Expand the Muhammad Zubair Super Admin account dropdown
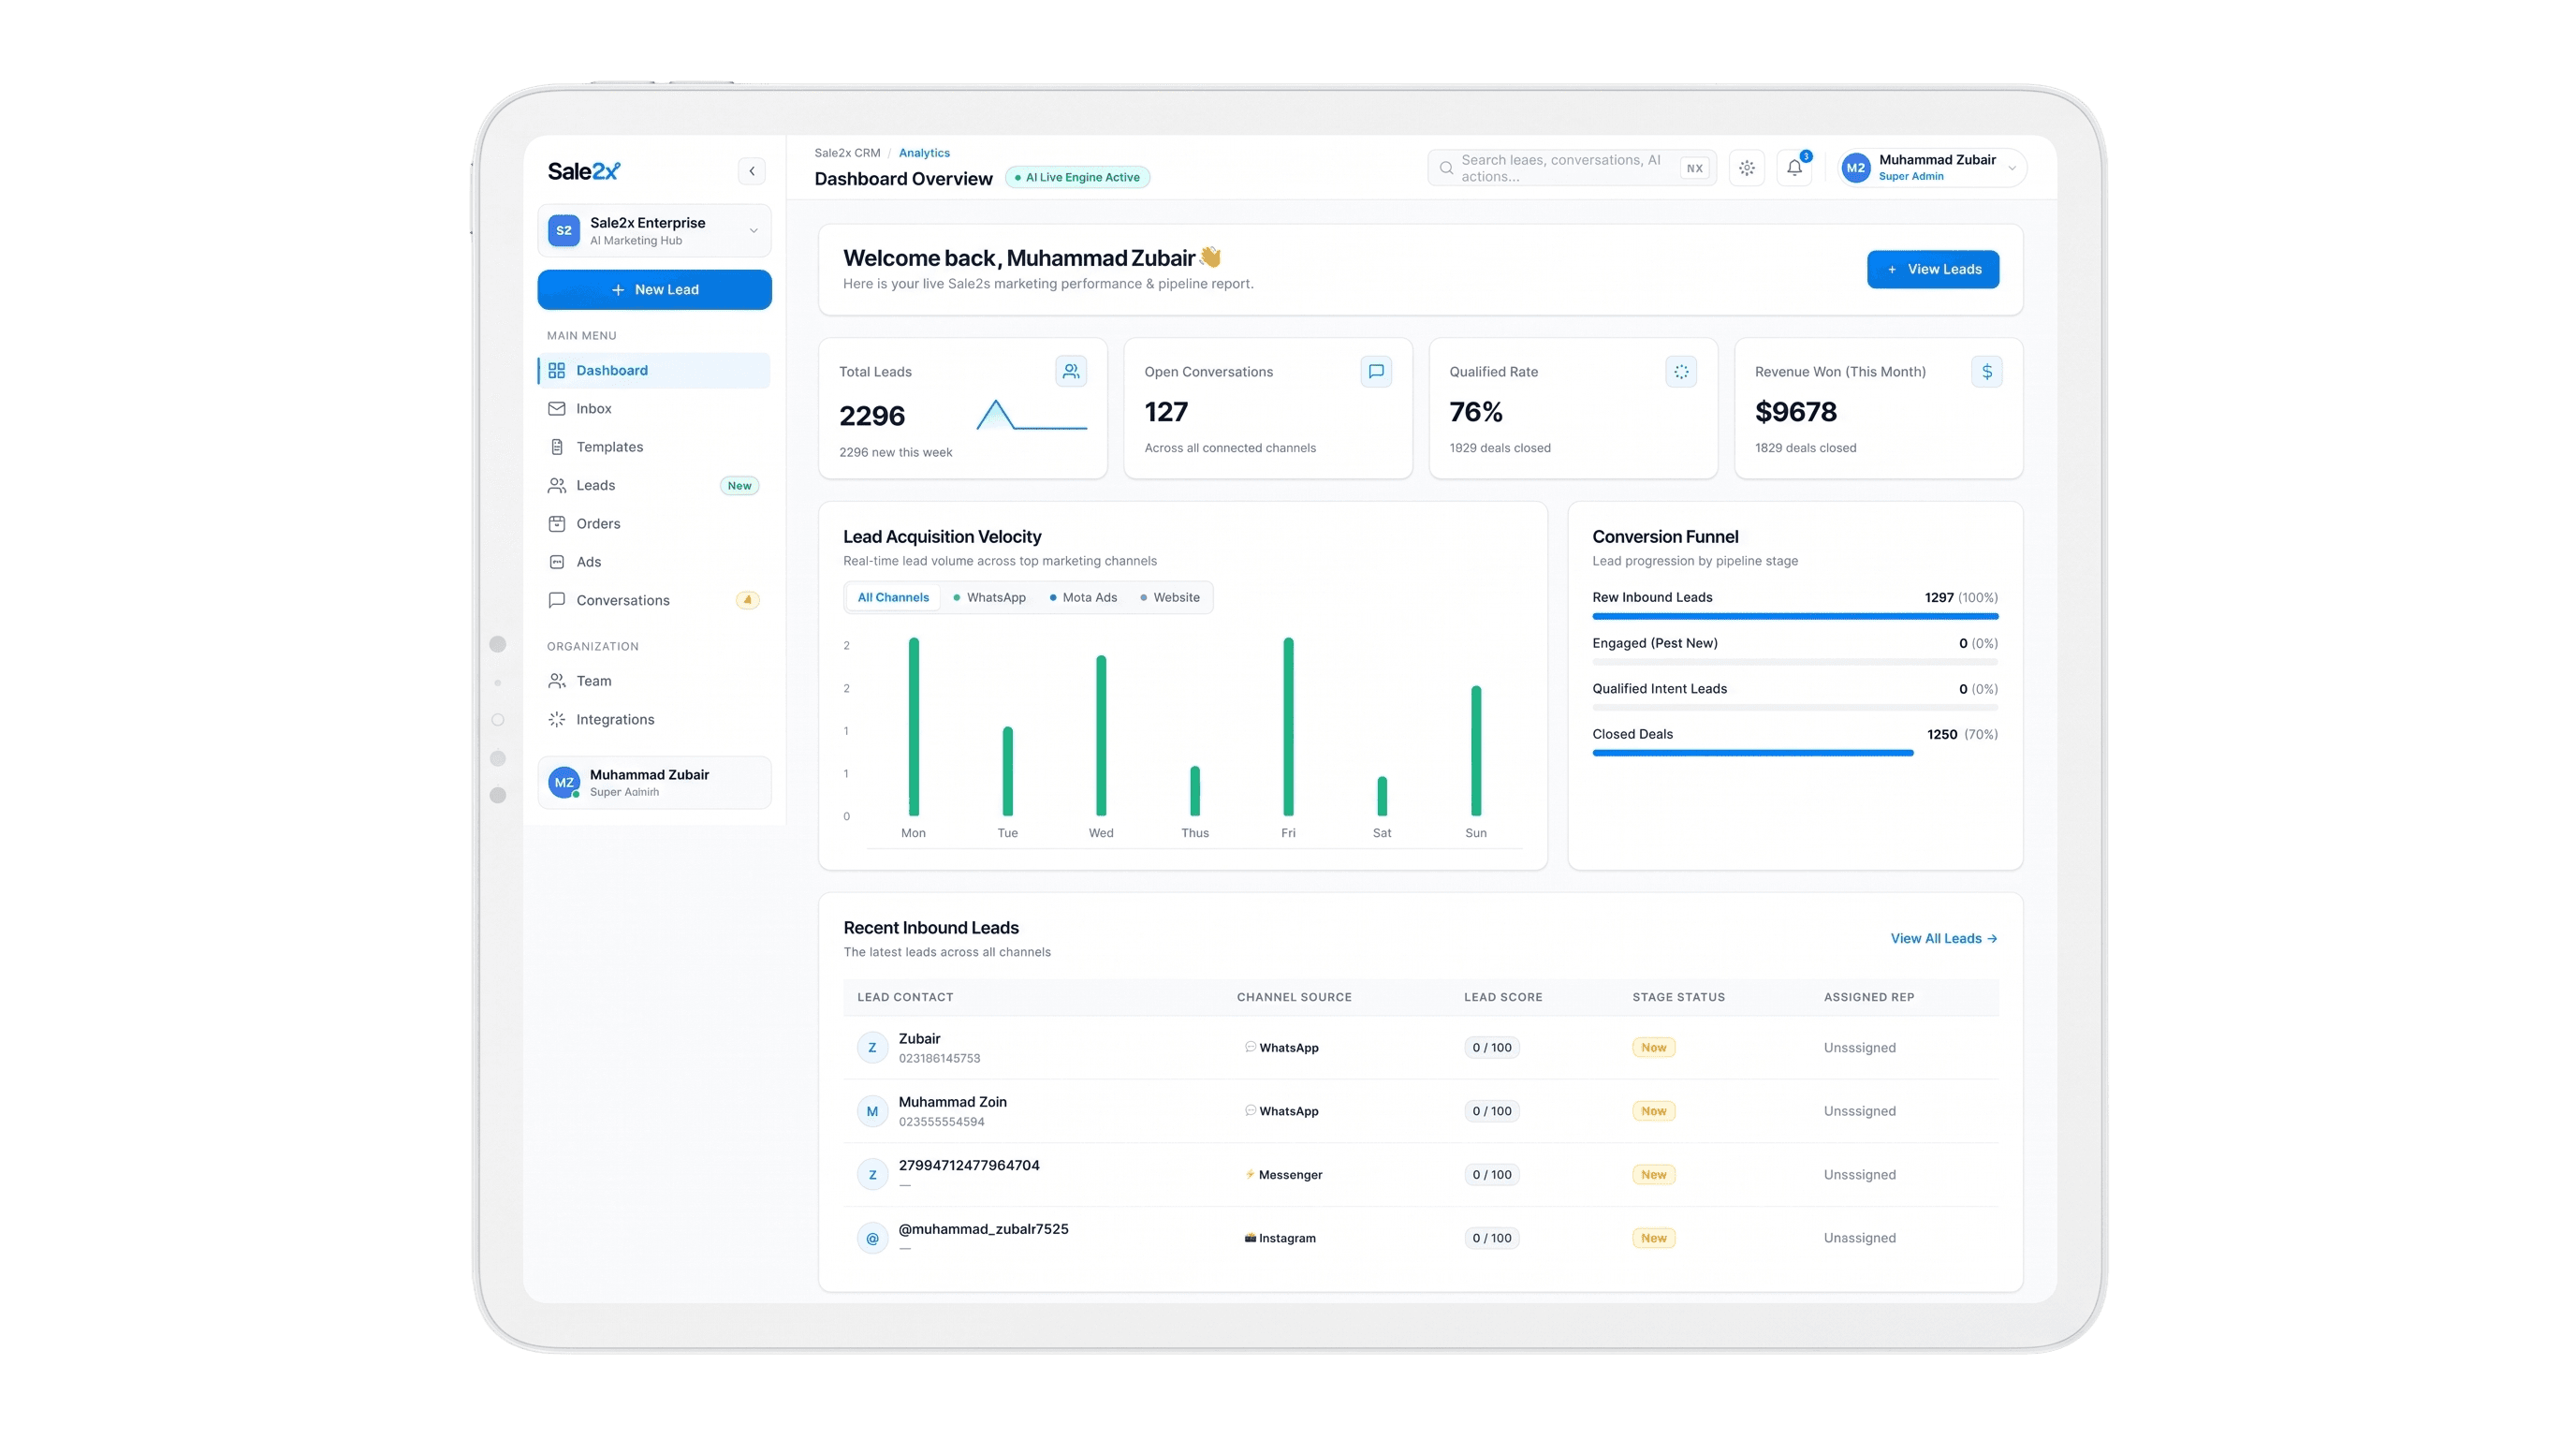 click(1932, 168)
